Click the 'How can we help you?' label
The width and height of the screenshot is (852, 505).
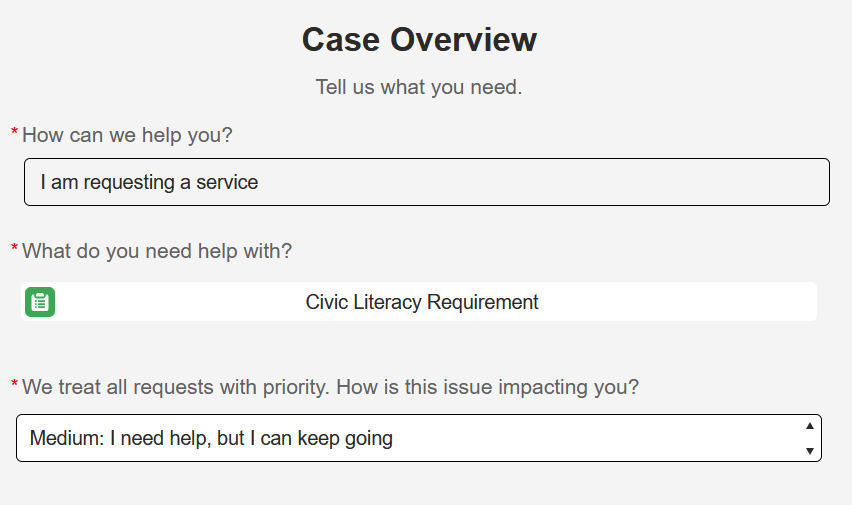pyautogui.click(x=127, y=135)
